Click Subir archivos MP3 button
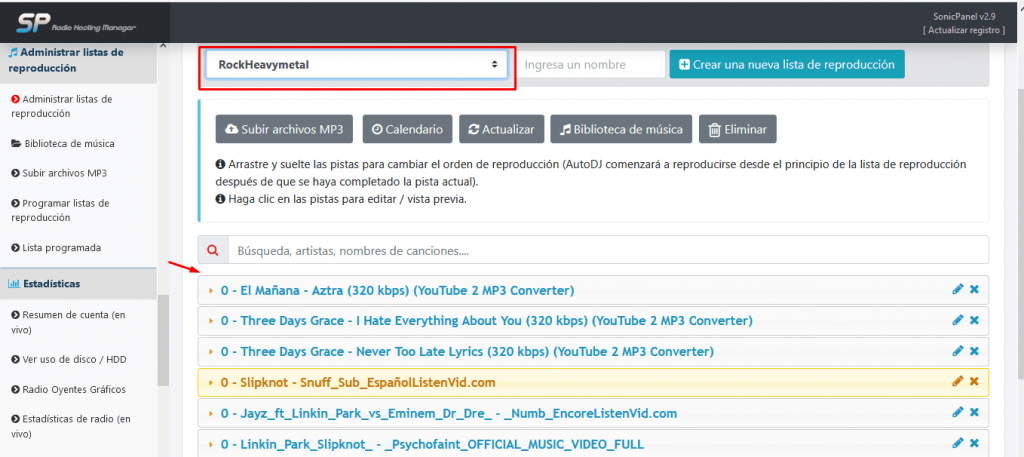The width and height of the screenshot is (1024, 457). 284,129
